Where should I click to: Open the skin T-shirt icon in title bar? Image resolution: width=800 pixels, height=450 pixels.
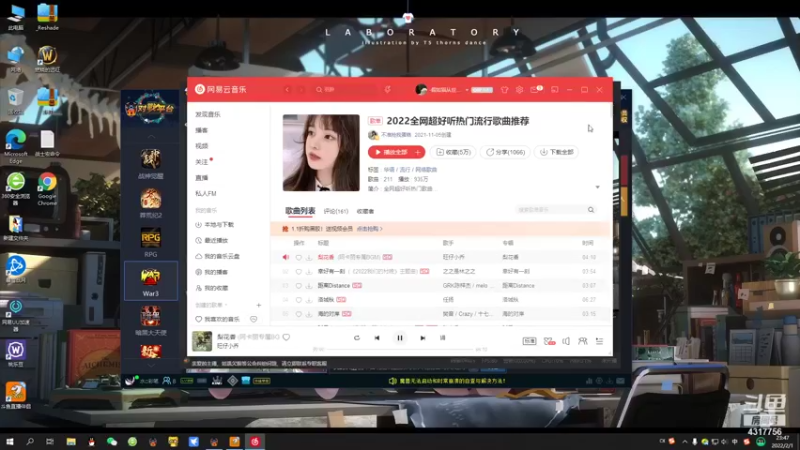tap(505, 90)
